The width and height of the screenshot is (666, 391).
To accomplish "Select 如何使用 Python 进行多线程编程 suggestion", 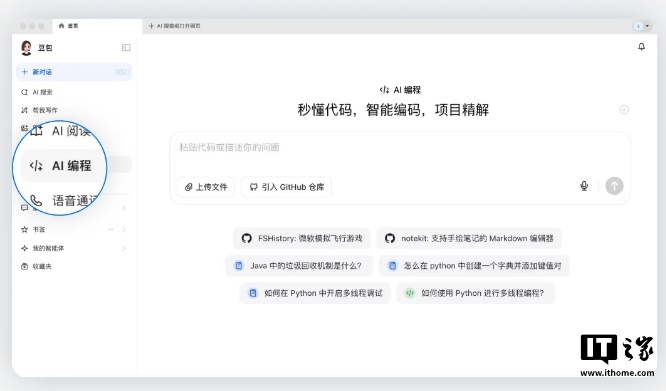I will [x=476, y=293].
